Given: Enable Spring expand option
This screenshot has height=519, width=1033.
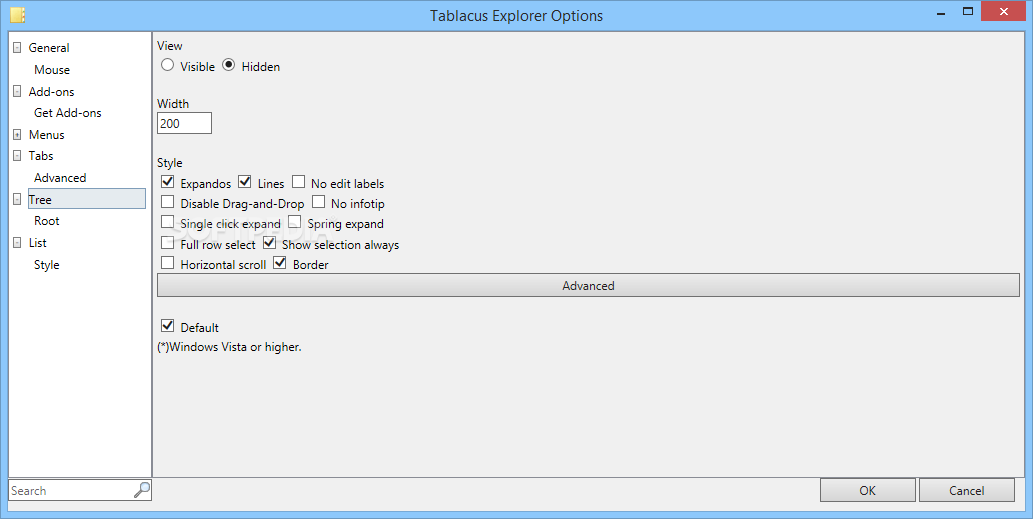Looking at the screenshot, I should tap(294, 223).
